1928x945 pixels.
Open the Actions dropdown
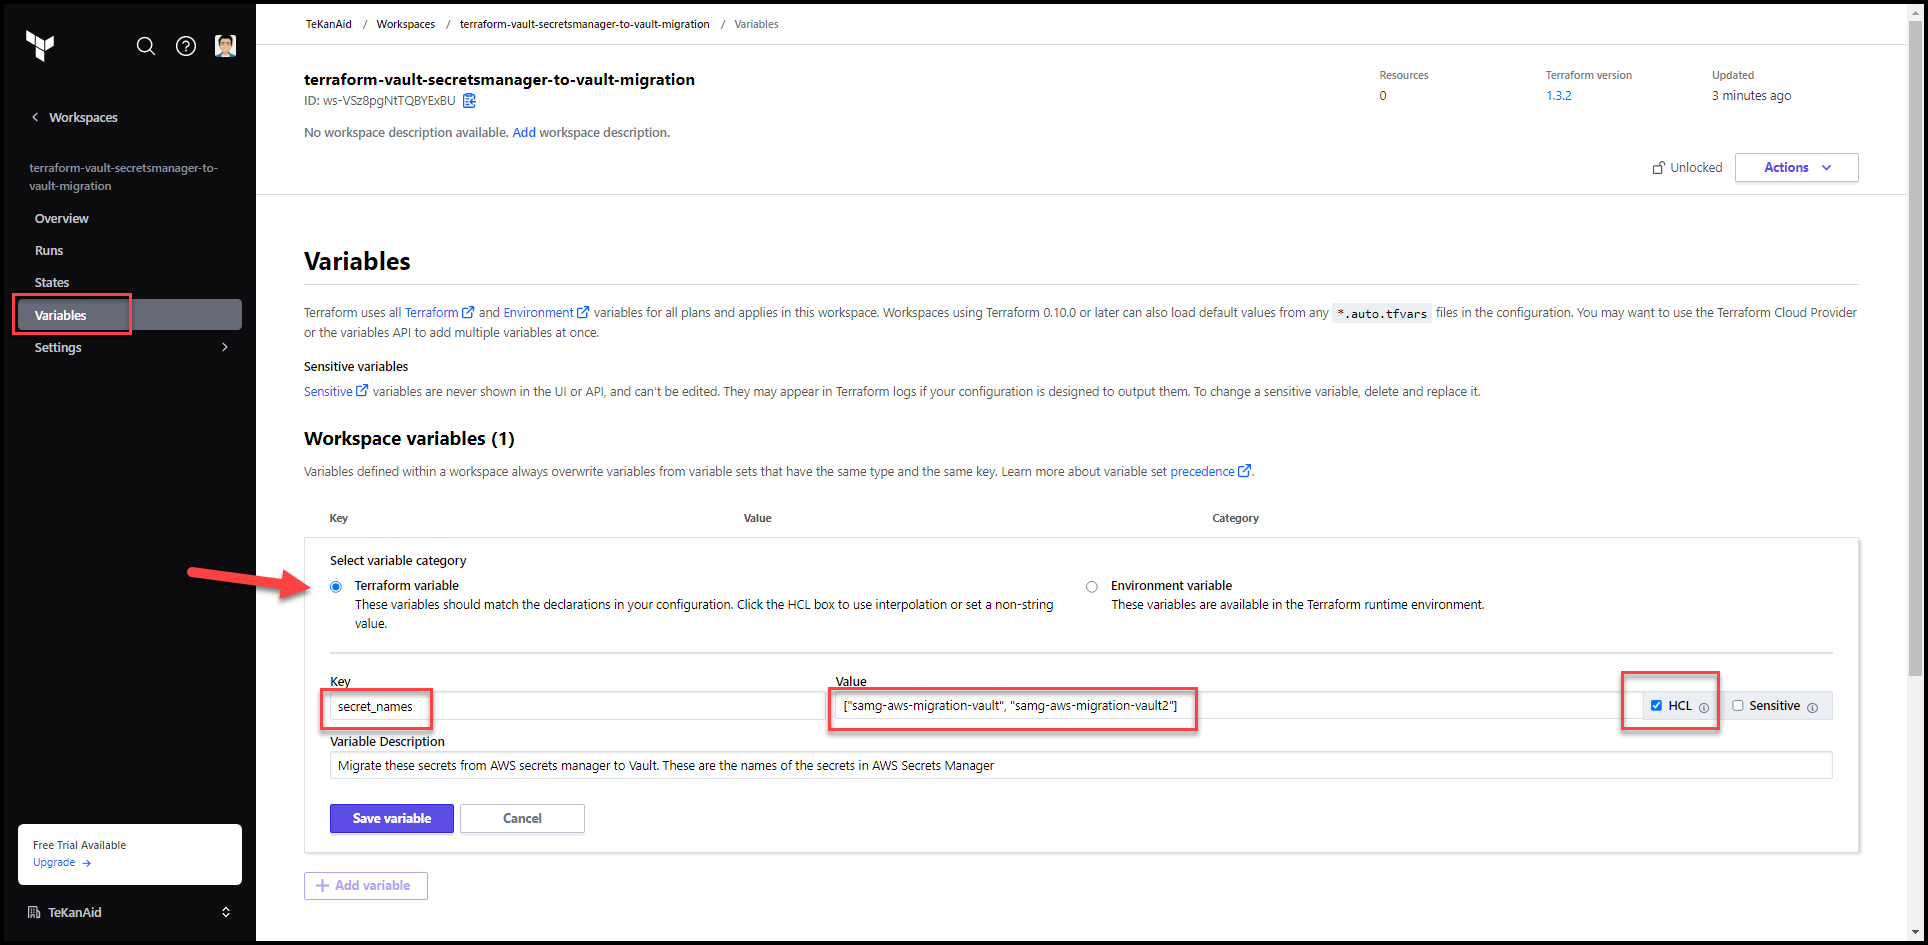point(1795,167)
